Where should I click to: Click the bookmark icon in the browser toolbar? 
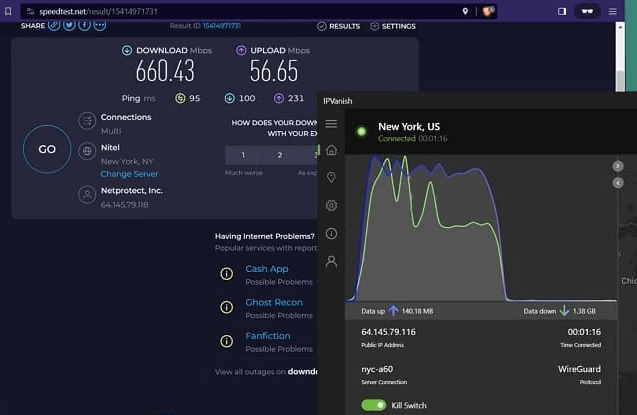[x=8, y=11]
